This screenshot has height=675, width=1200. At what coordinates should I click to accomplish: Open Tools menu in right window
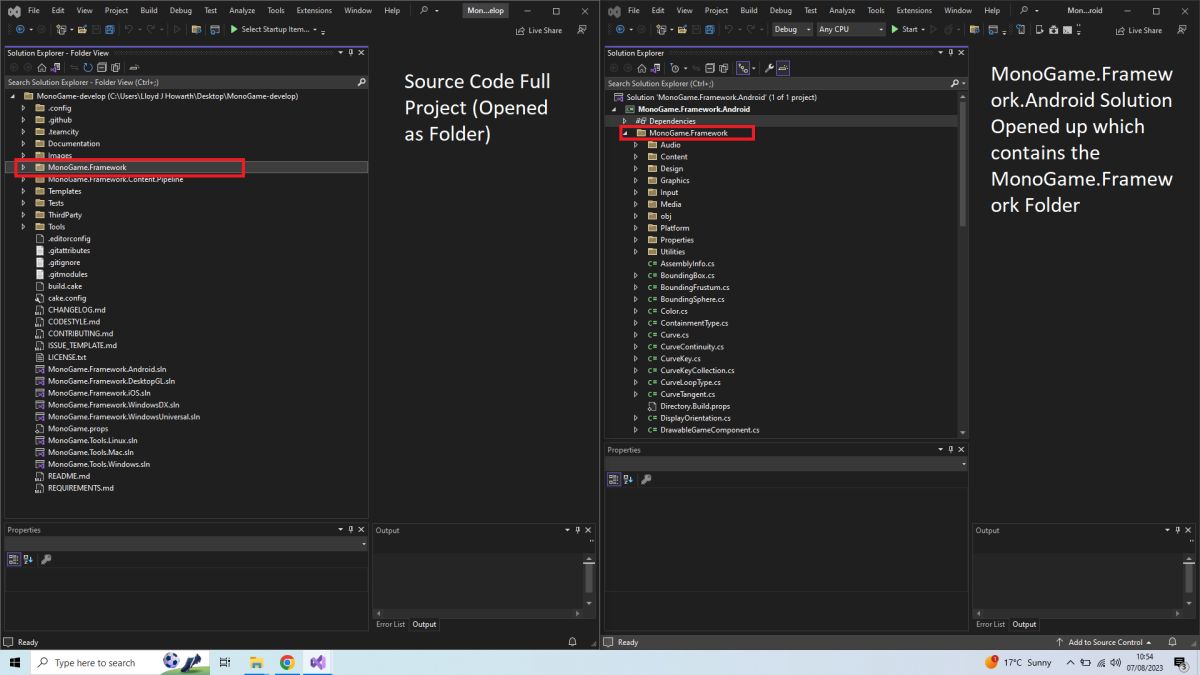(875, 10)
